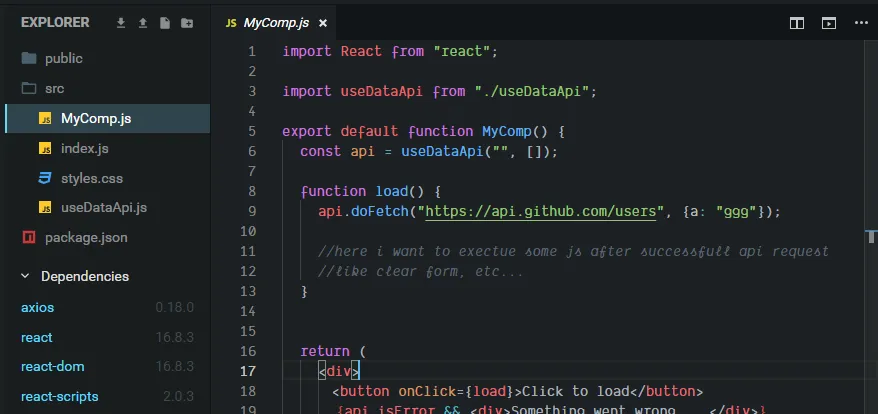Viewport: 878px width, 414px height.
Task: Click the JS icon beside useDataApi.js
Action: 45,208
